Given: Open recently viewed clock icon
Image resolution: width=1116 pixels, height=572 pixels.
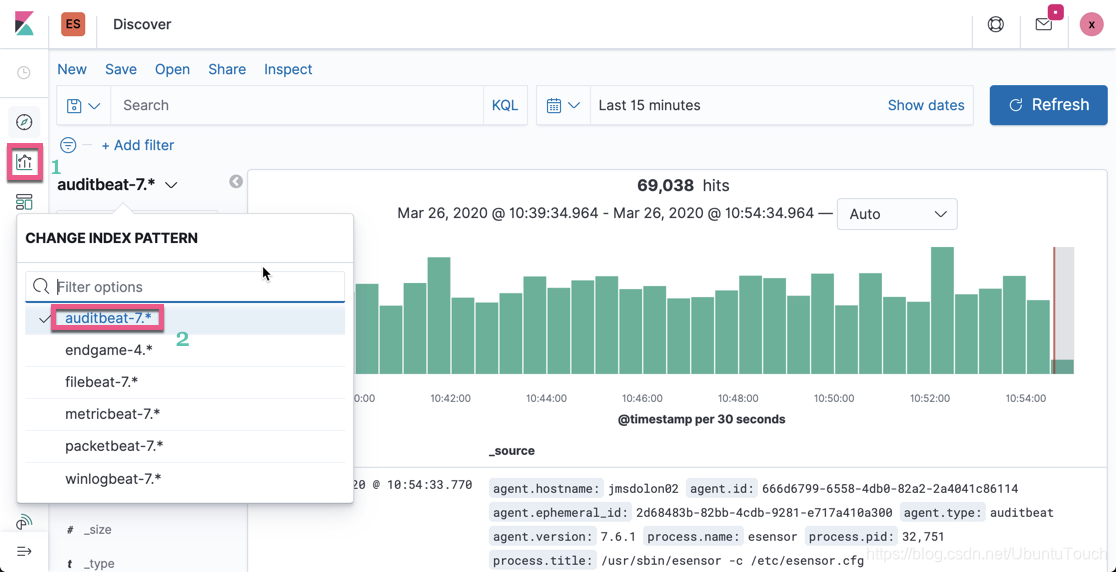Looking at the screenshot, I should click(x=24, y=73).
